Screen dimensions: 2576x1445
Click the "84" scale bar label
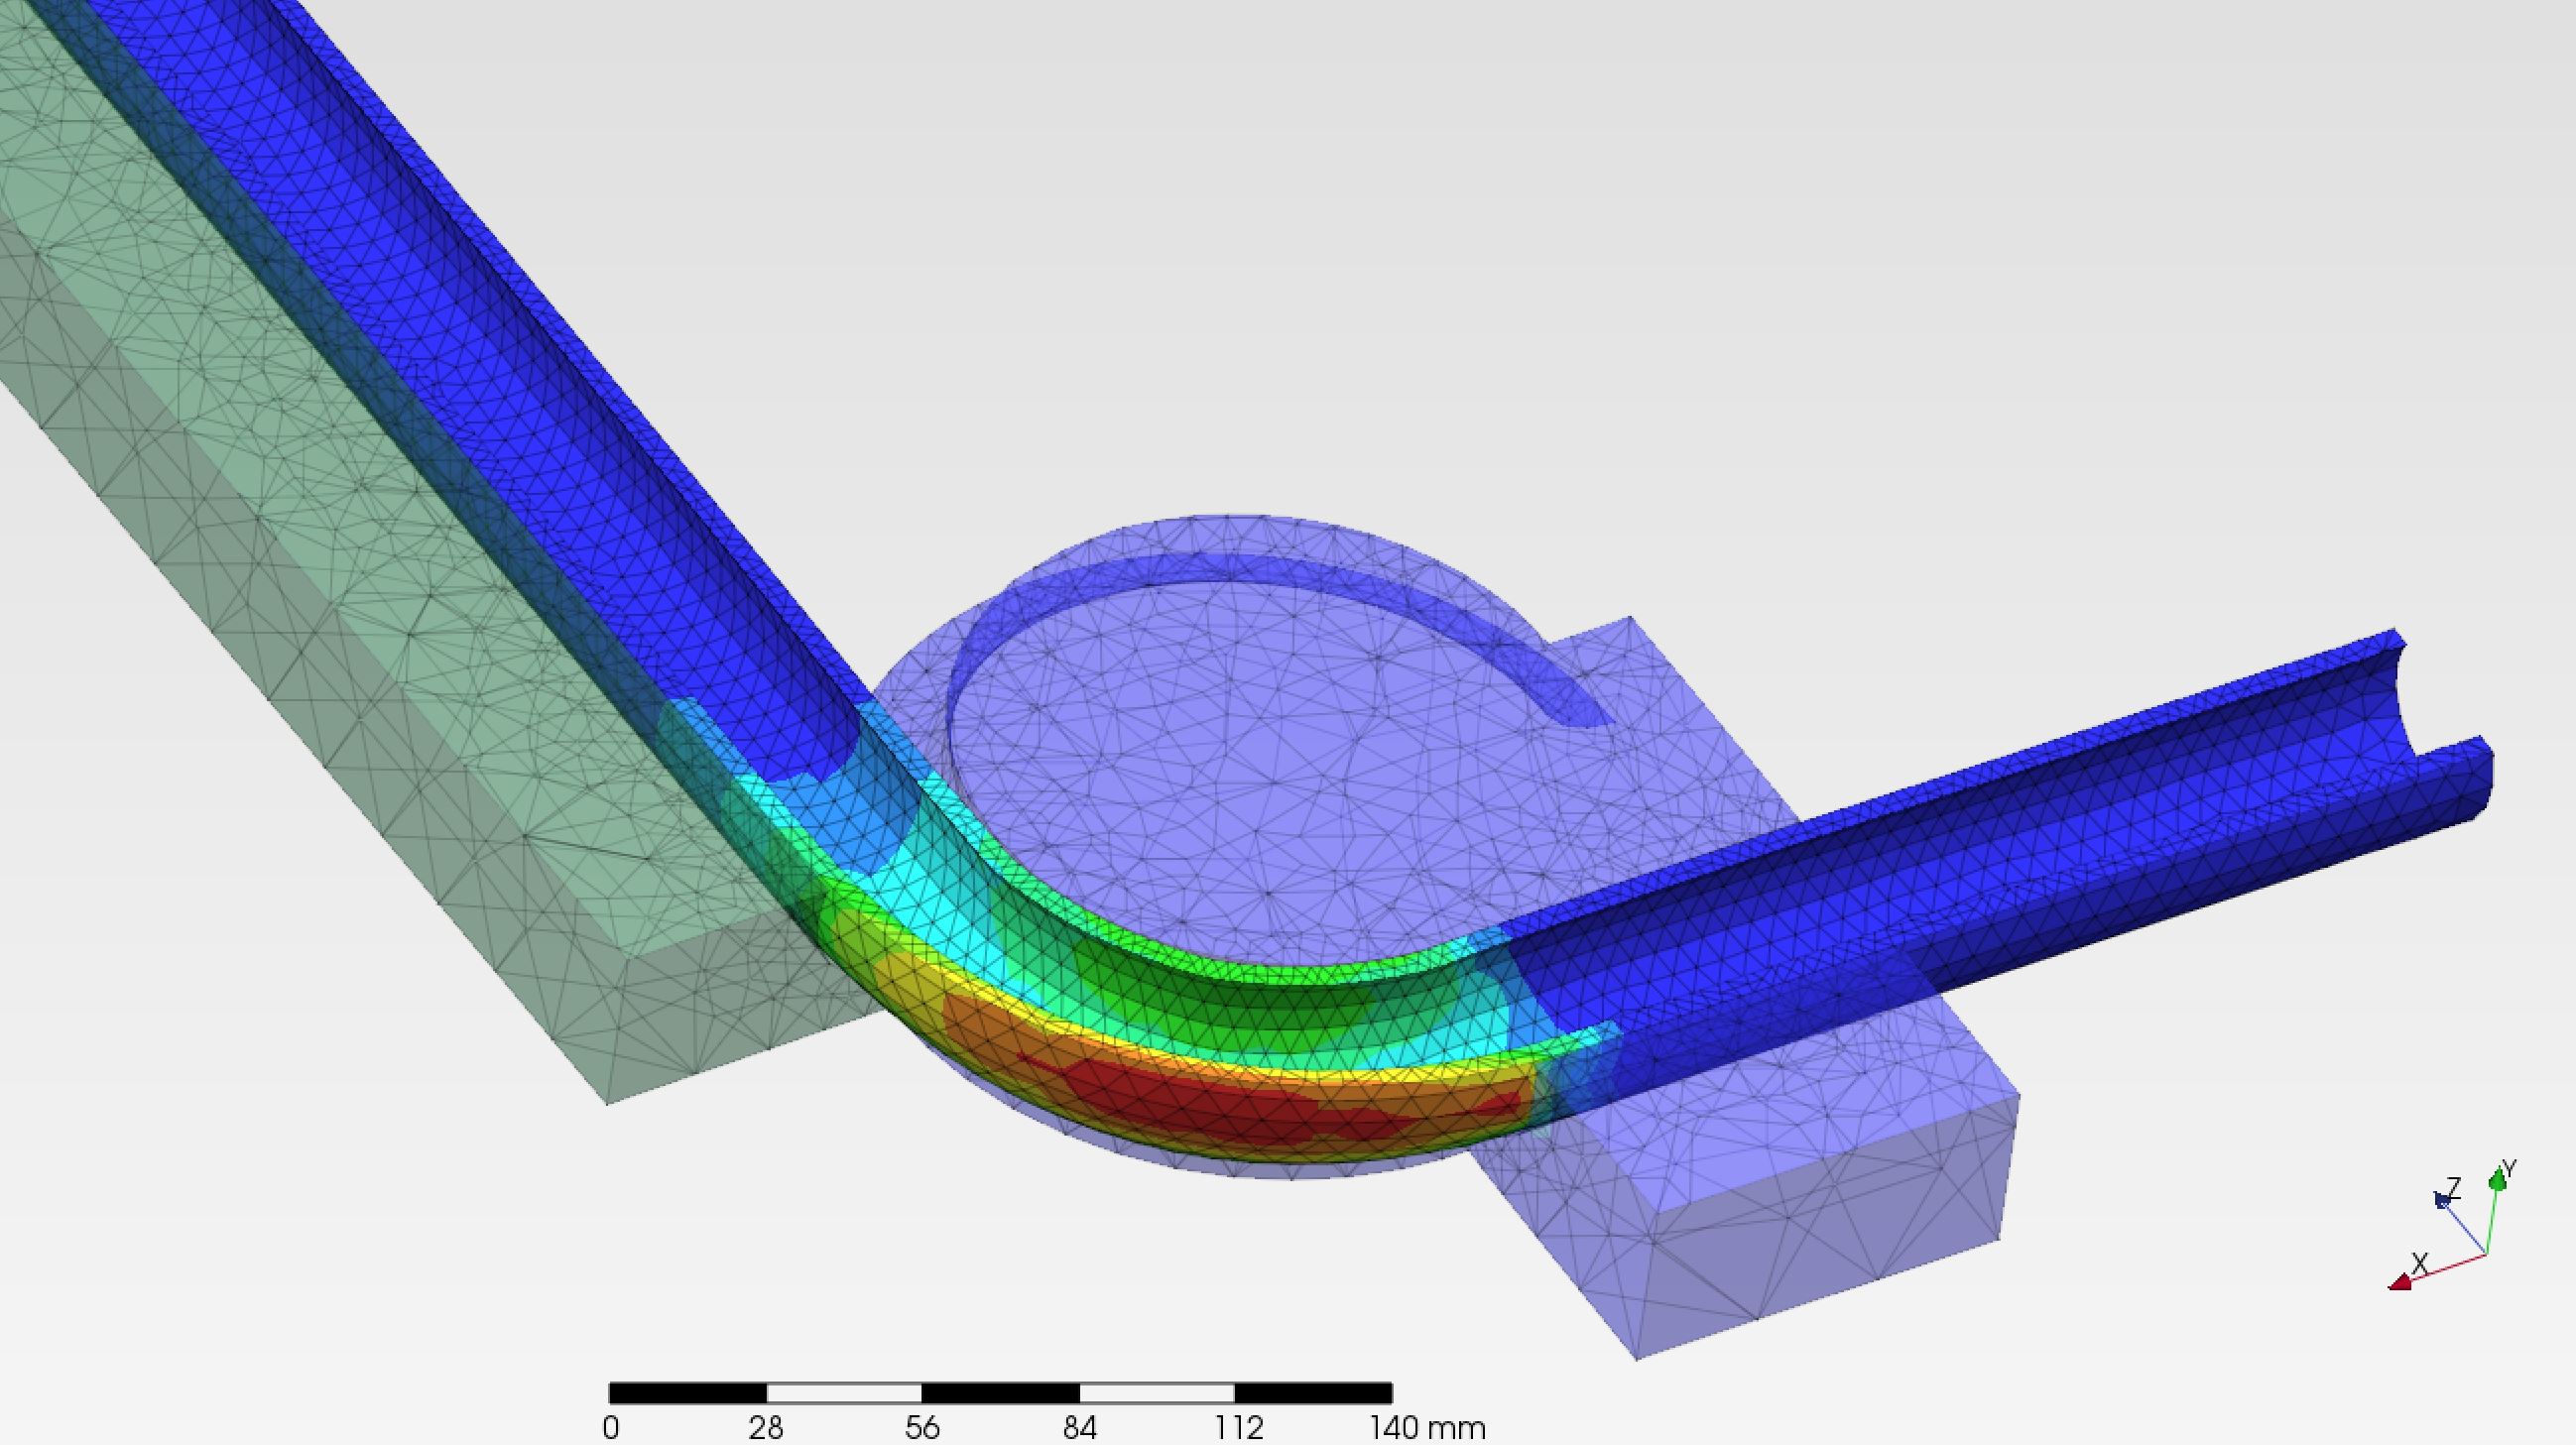pos(1080,1428)
